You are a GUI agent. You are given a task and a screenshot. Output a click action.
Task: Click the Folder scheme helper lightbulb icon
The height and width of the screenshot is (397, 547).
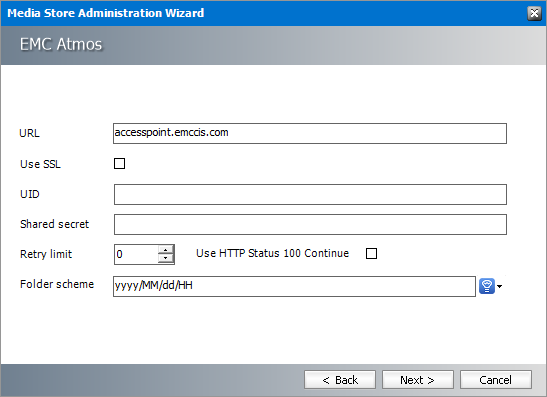tap(487, 286)
